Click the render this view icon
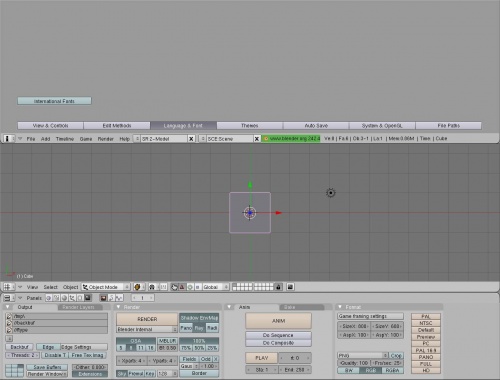Screen dimensions: 500x380 pyautogui.click(x=290, y=287)
